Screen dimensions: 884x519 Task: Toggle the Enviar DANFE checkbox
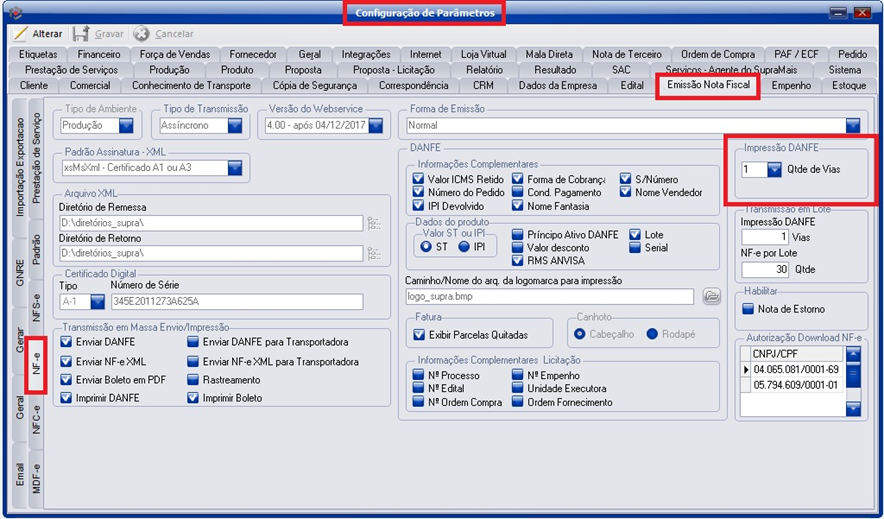tap(67, 342)
